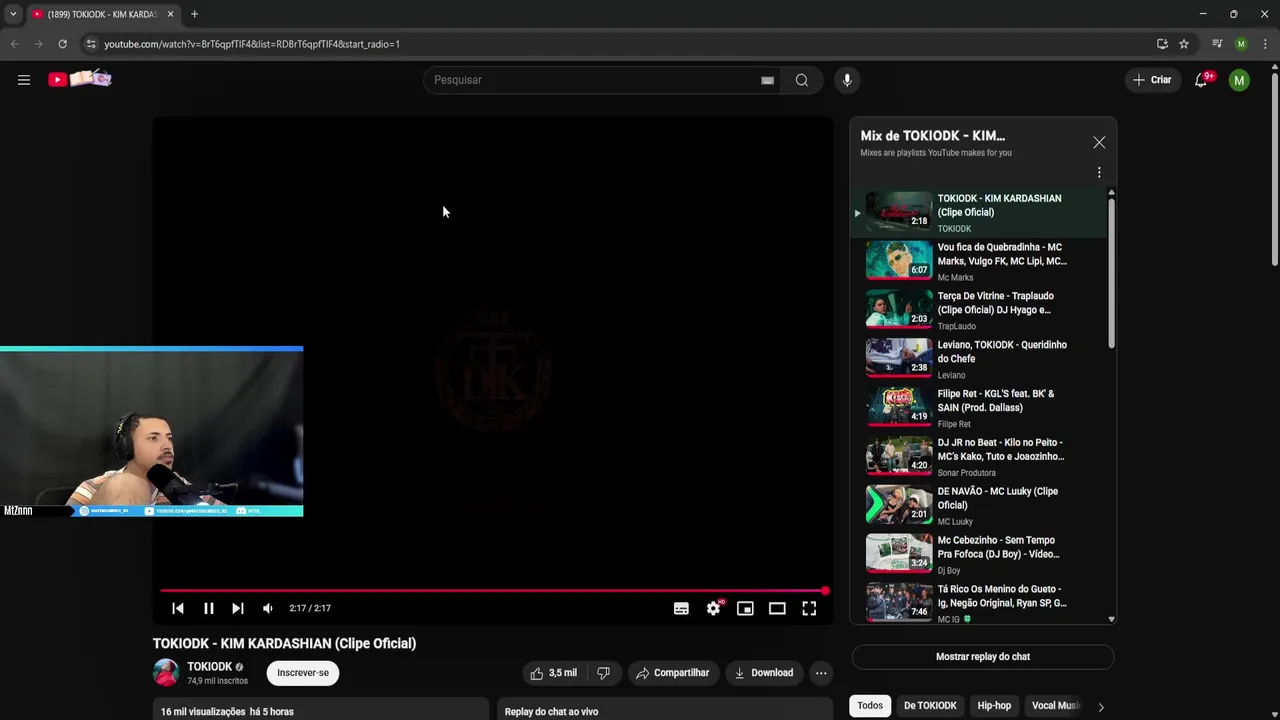
Task: Bookmark this page with star icon
Action: (1184, 44)
